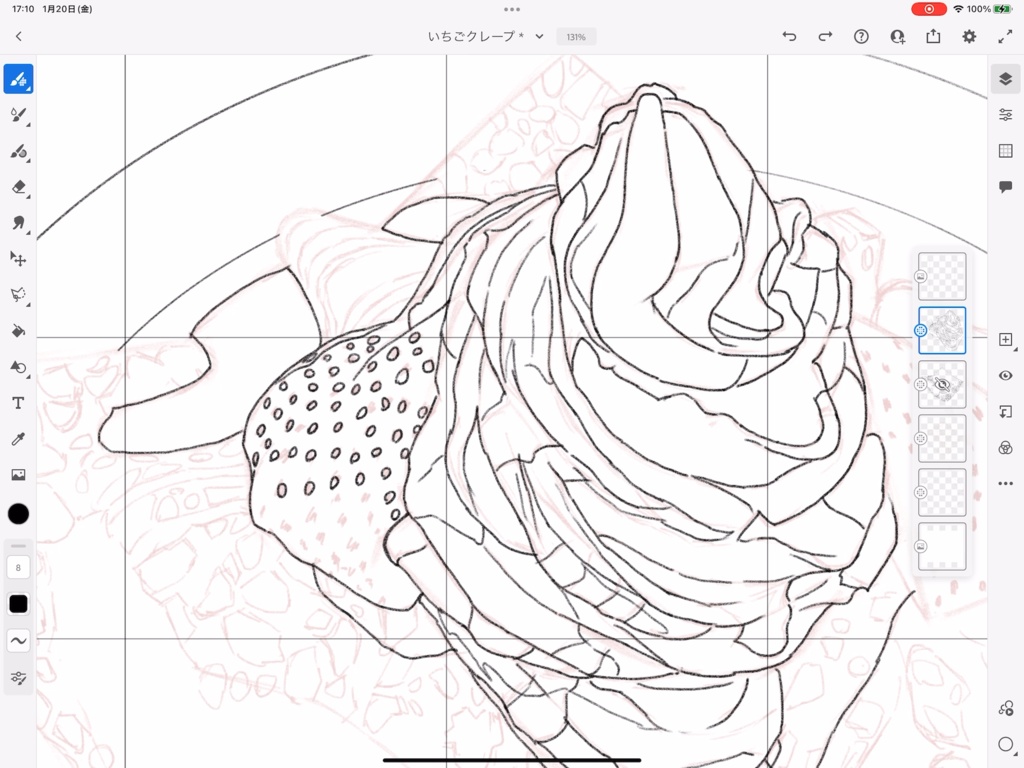Image resolution: width=1024 pixels, height=768 pixels.
Task: Open the Help question mark menu
Action: pos(861,37)
